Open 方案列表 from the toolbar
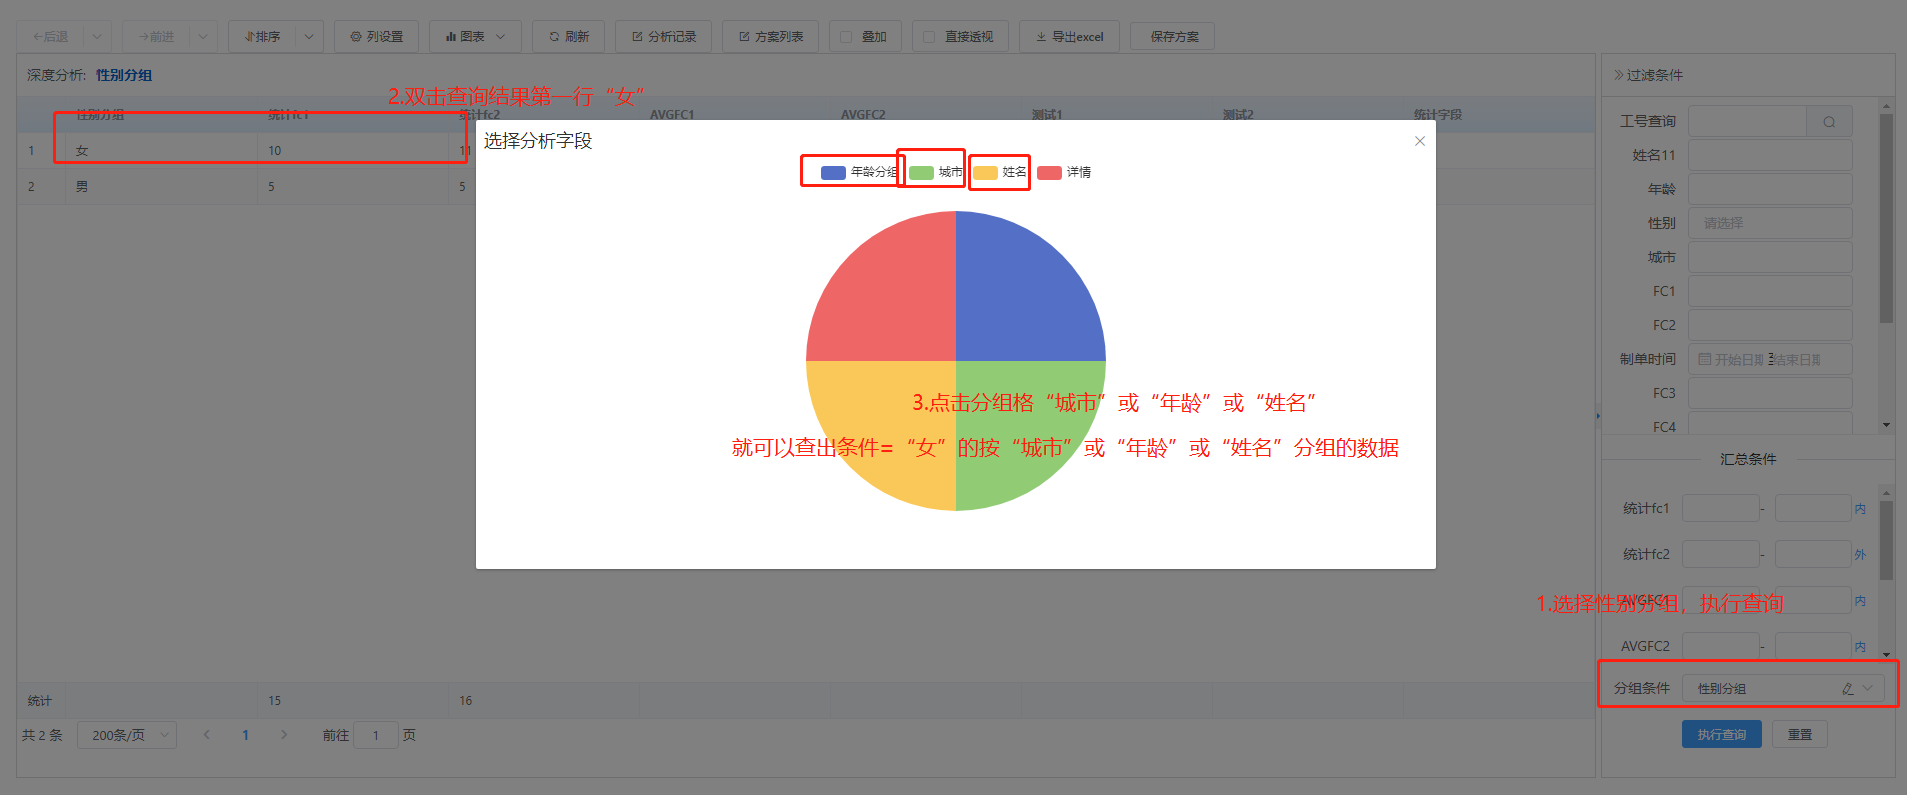This screenshot has width=1907, height=795. (x=770, y=37)
